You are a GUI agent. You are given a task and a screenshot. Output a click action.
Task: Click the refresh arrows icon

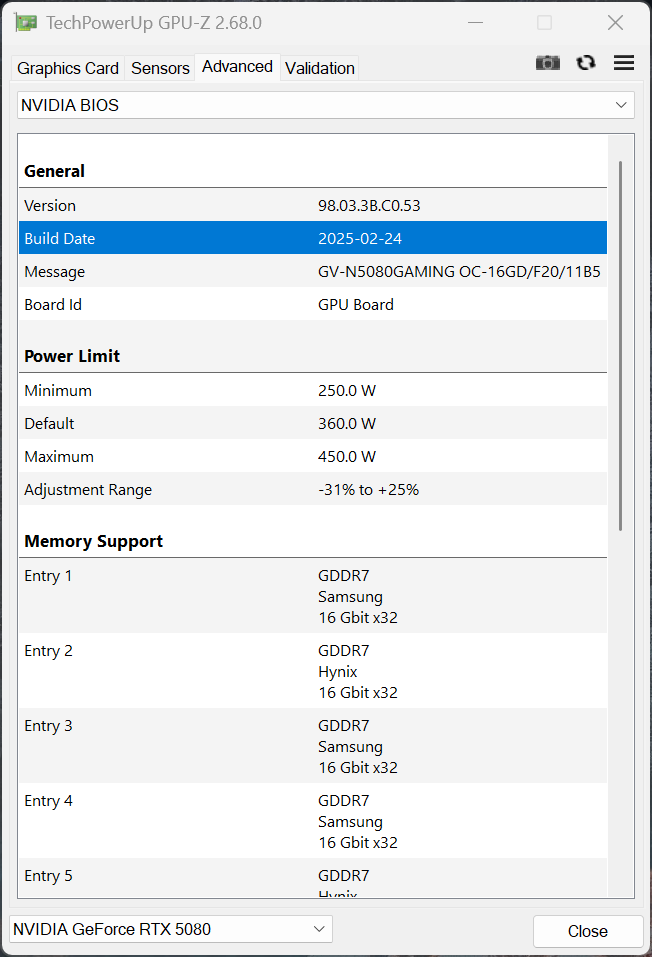[586, 63]
